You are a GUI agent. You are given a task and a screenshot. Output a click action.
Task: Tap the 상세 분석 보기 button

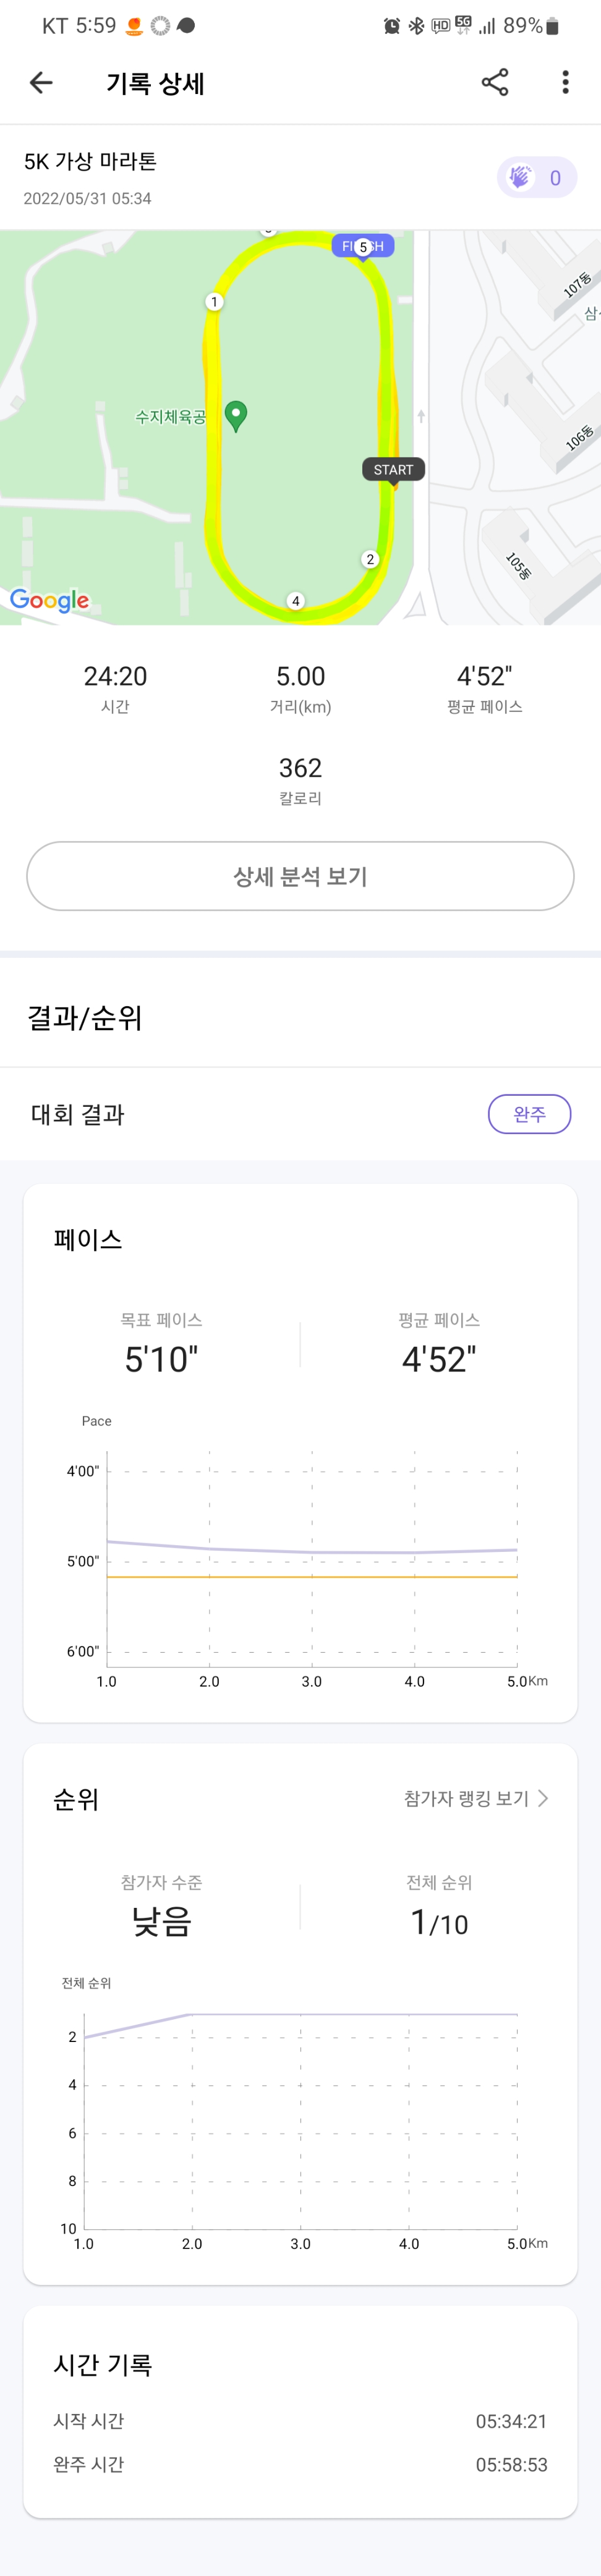[x=300, y=876]
